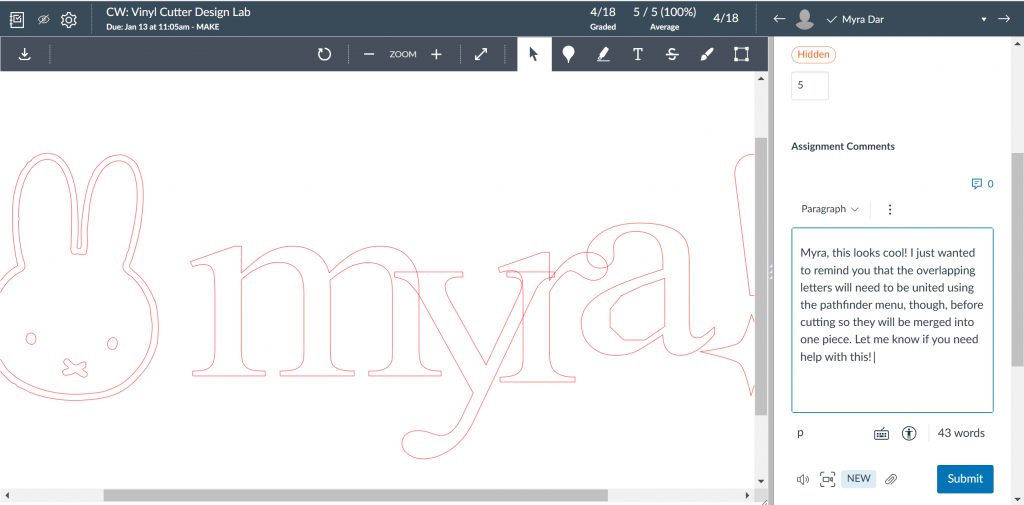1024x505 pixels.
Task: Click the document horizontal scrollbar
Action: click(355, 495)
